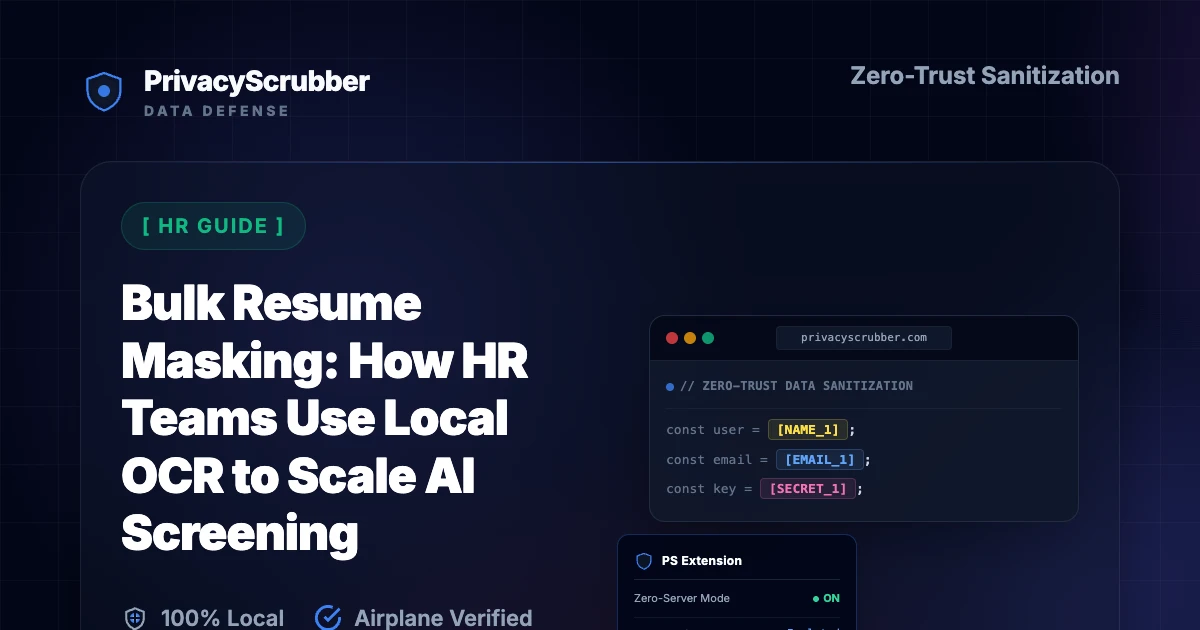
Task: Click the checkmark badge beside Airplane Verified
Action: [x=328, y=618]
